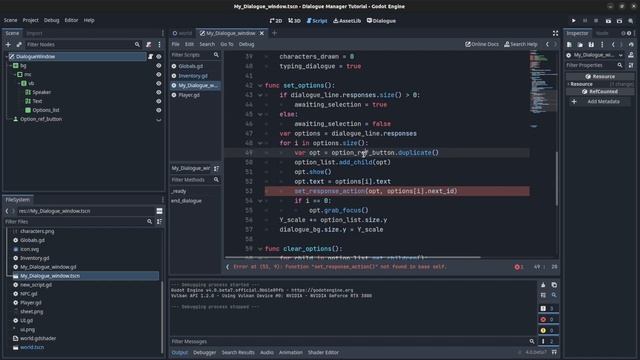Viewport: 640px width, 360px height.
Task: Select My_Dialogue_window.gd in FileSystem
Action: [x=48, y=267]
